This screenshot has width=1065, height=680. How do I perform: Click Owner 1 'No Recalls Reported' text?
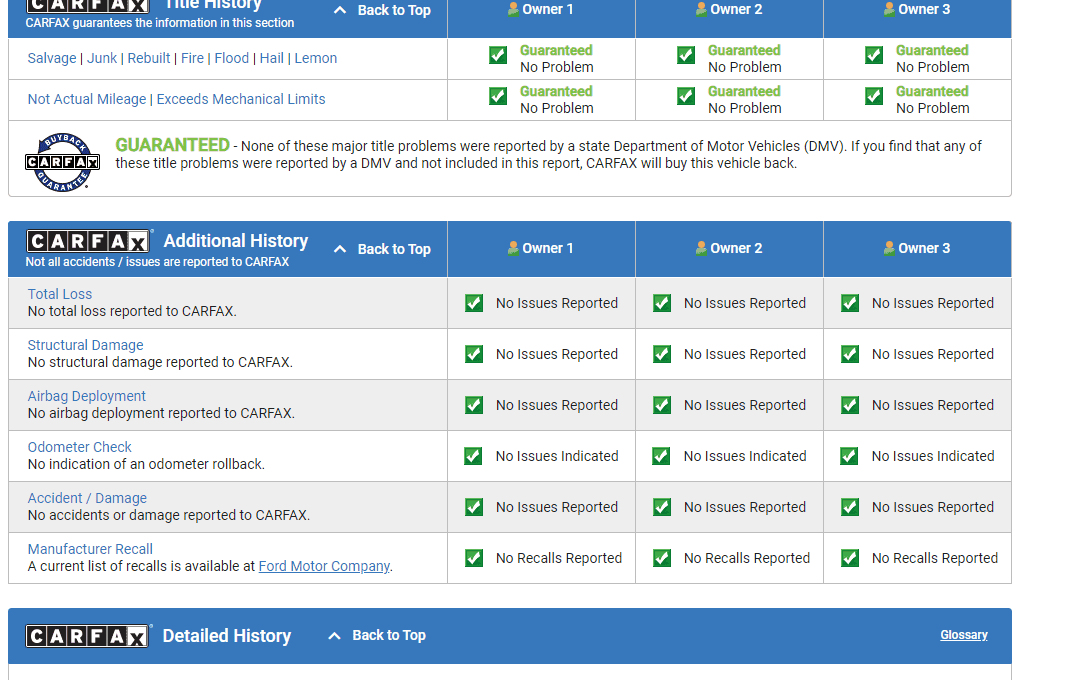click(559, 558)
